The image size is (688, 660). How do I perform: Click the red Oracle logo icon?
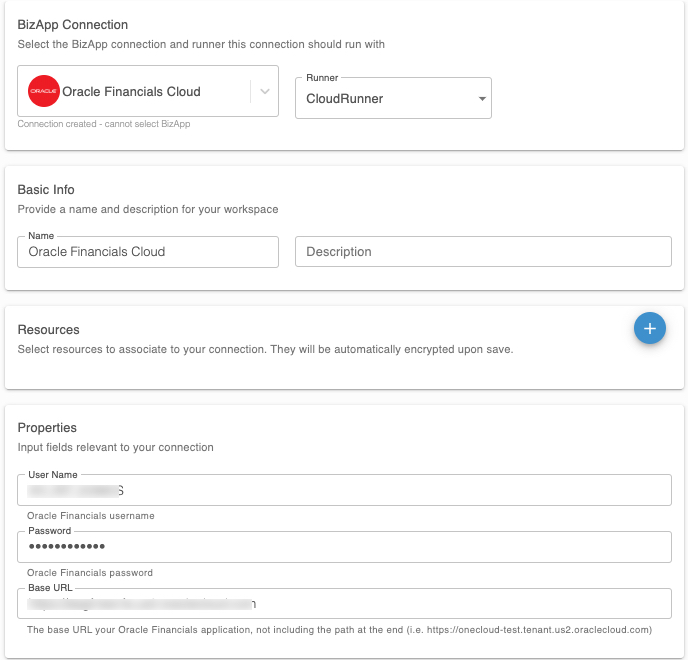click(x=43, y=91)
